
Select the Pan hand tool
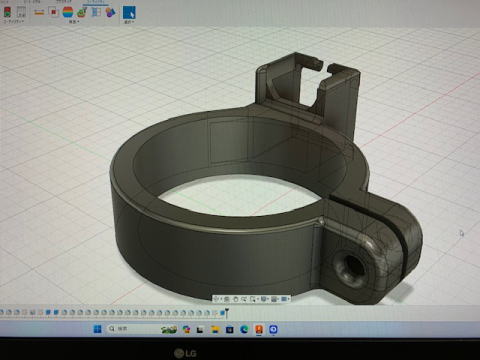point(235,299)
